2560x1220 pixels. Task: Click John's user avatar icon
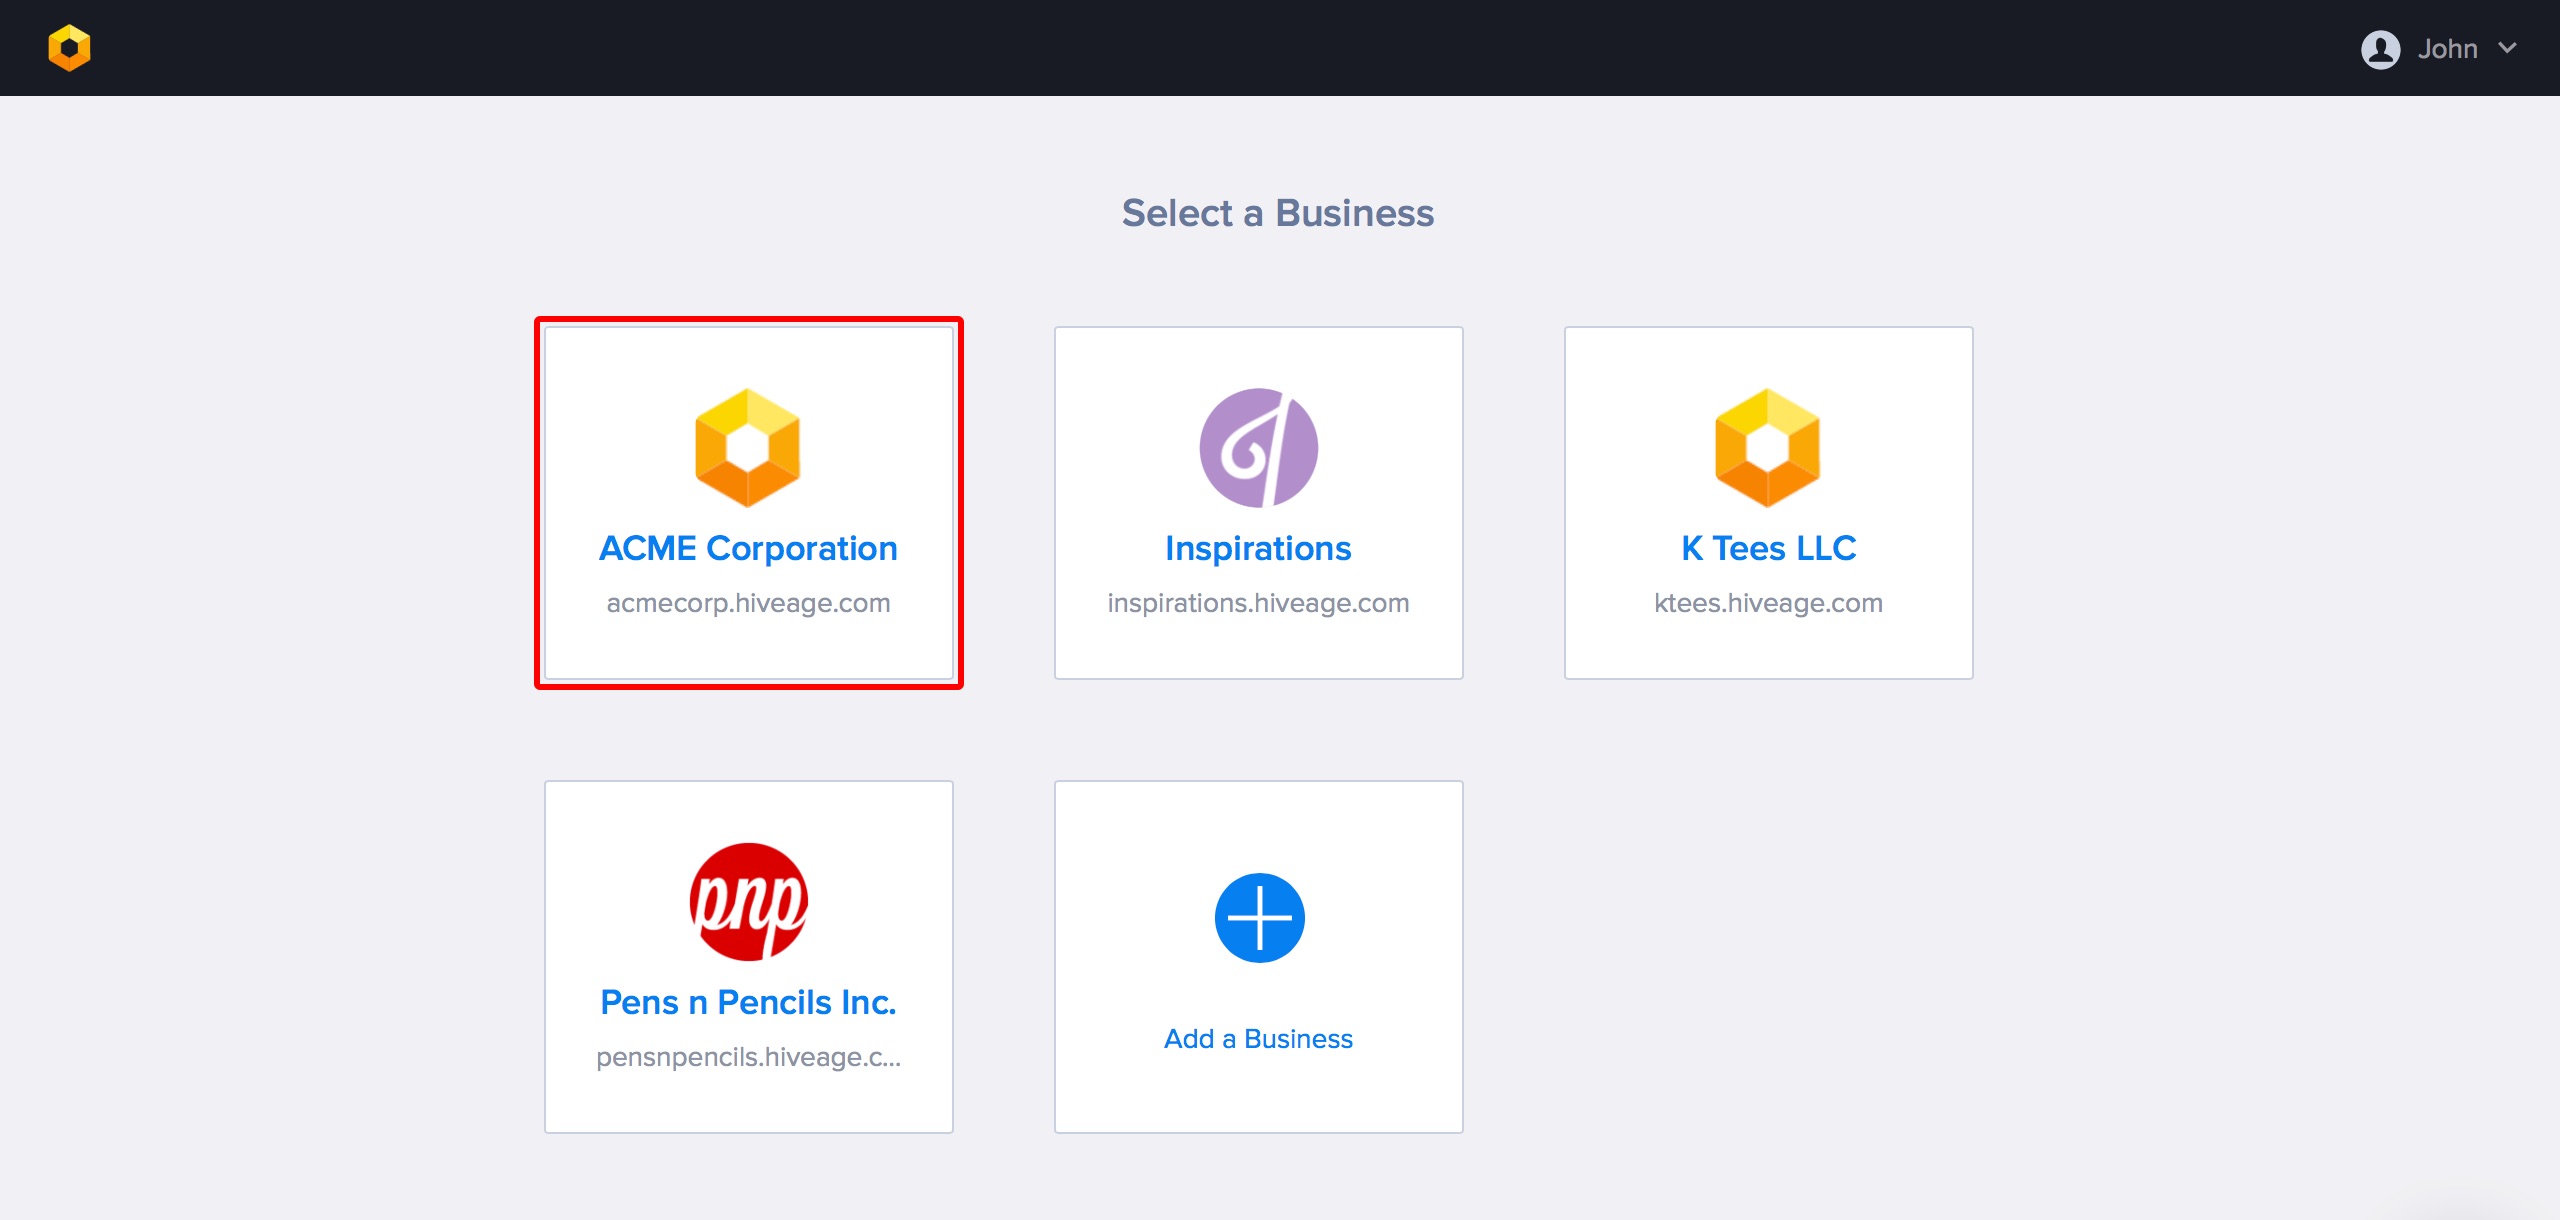pyautogui.click(x=2380, y=49)
